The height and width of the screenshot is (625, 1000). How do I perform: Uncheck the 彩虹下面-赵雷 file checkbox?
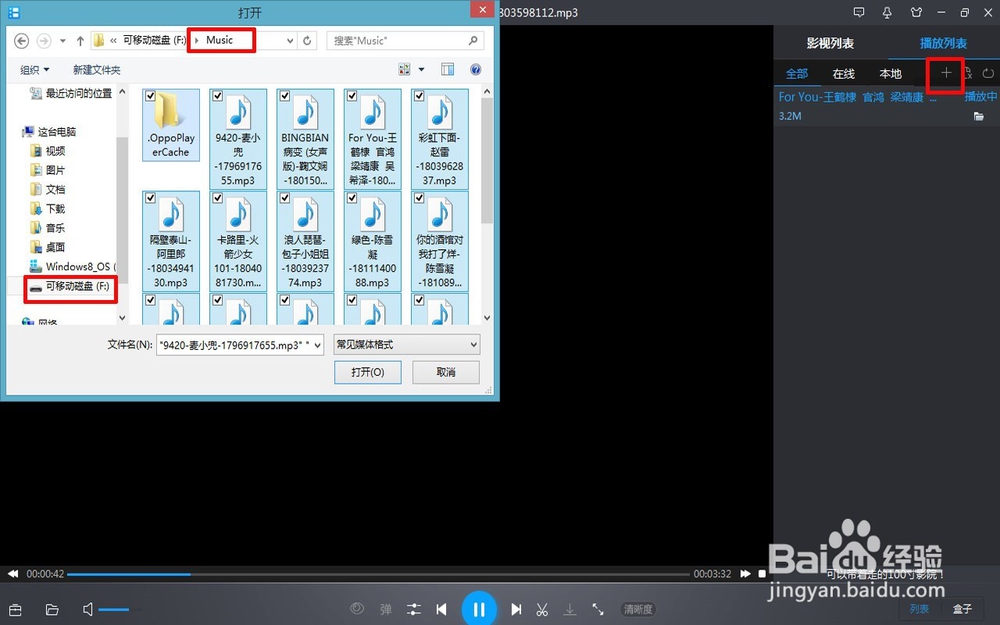[x=419, y=96]
